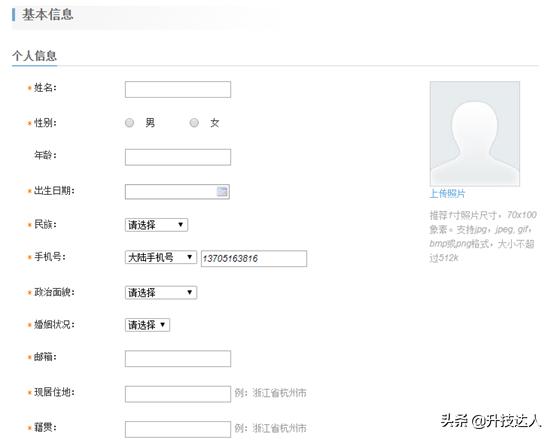Viewport: 554px width, 440px height.
Task: Open the 大陆手机号 dropdown
Action: tap(161, 257)
